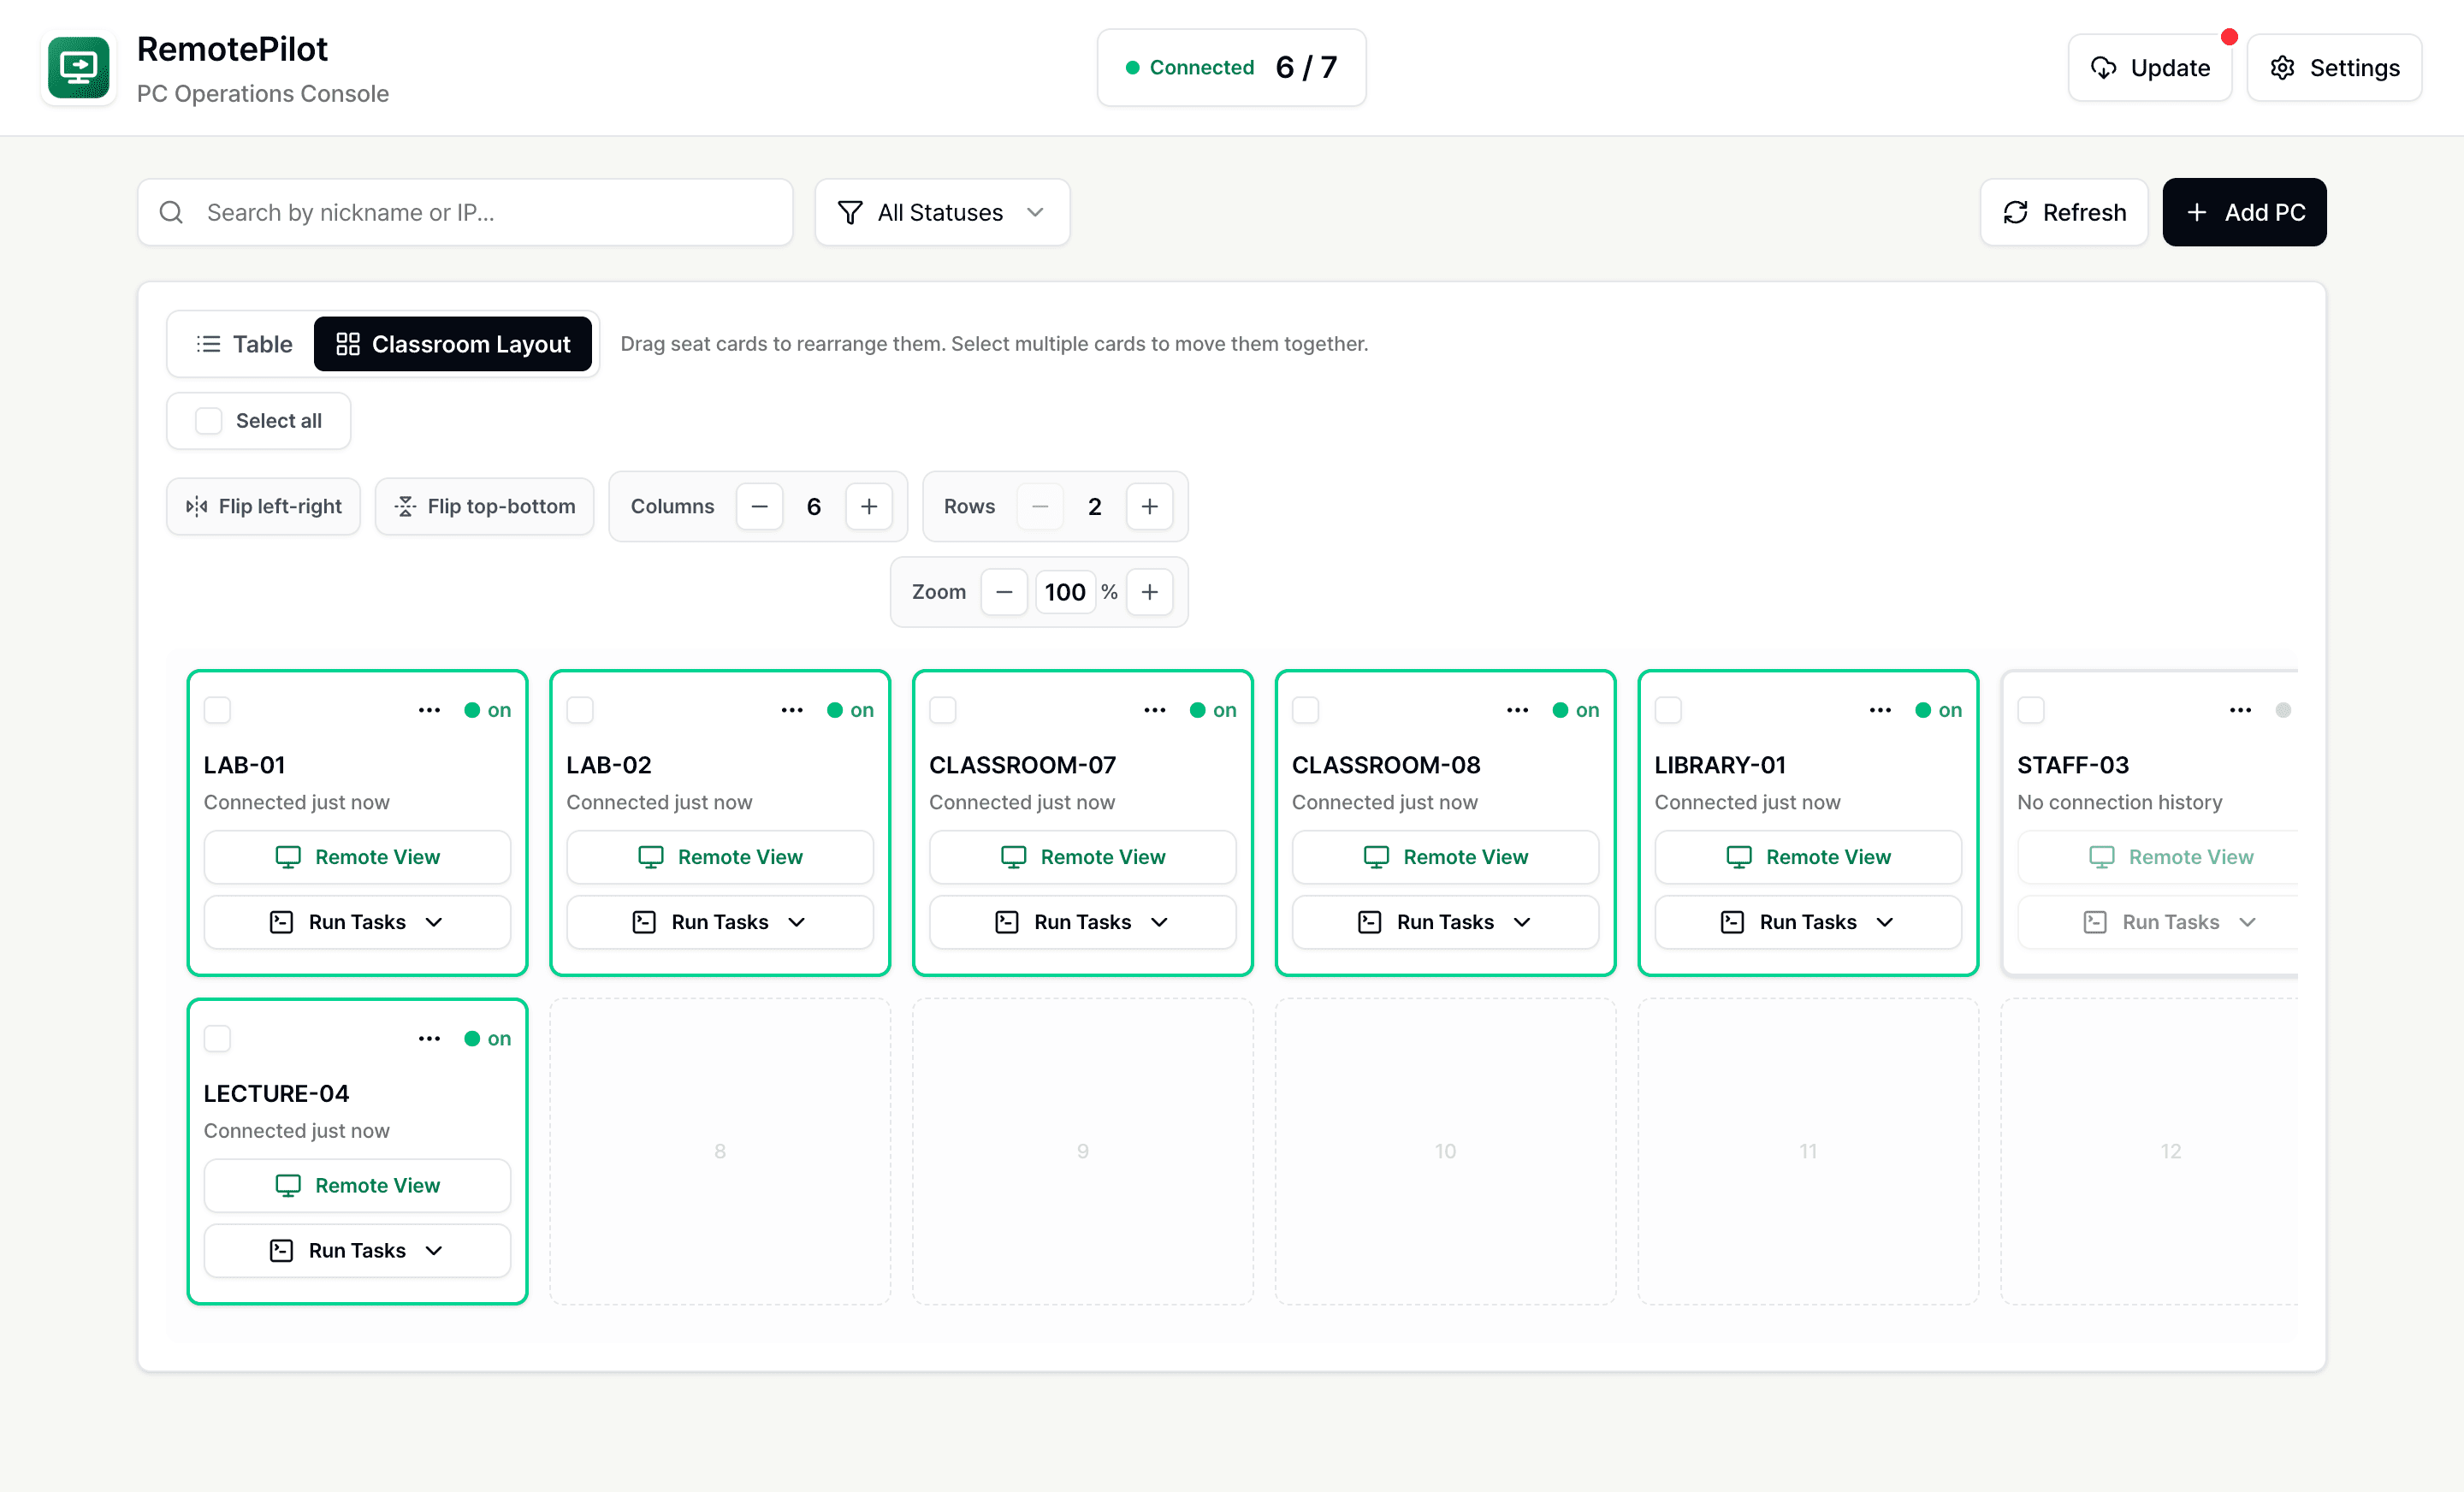Select the STAFF-03 card checkbox
The image size is (2464, 1492).
pyautogui.click(x=2031, y=710)
